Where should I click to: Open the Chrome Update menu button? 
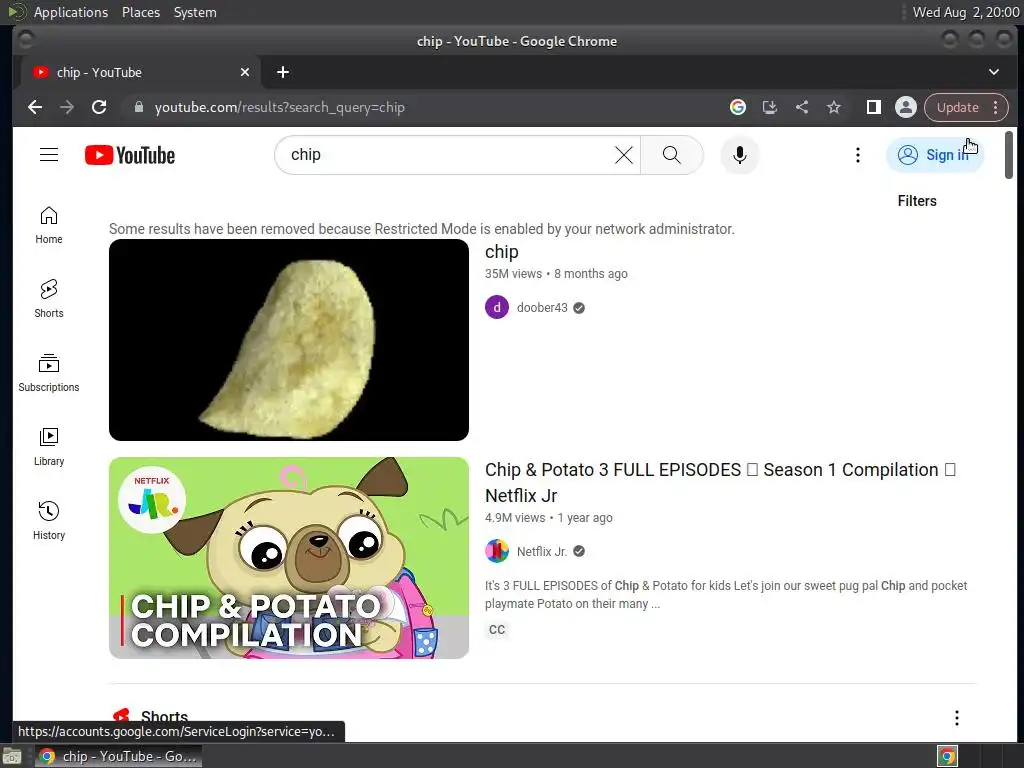click(x=967, y=107)
